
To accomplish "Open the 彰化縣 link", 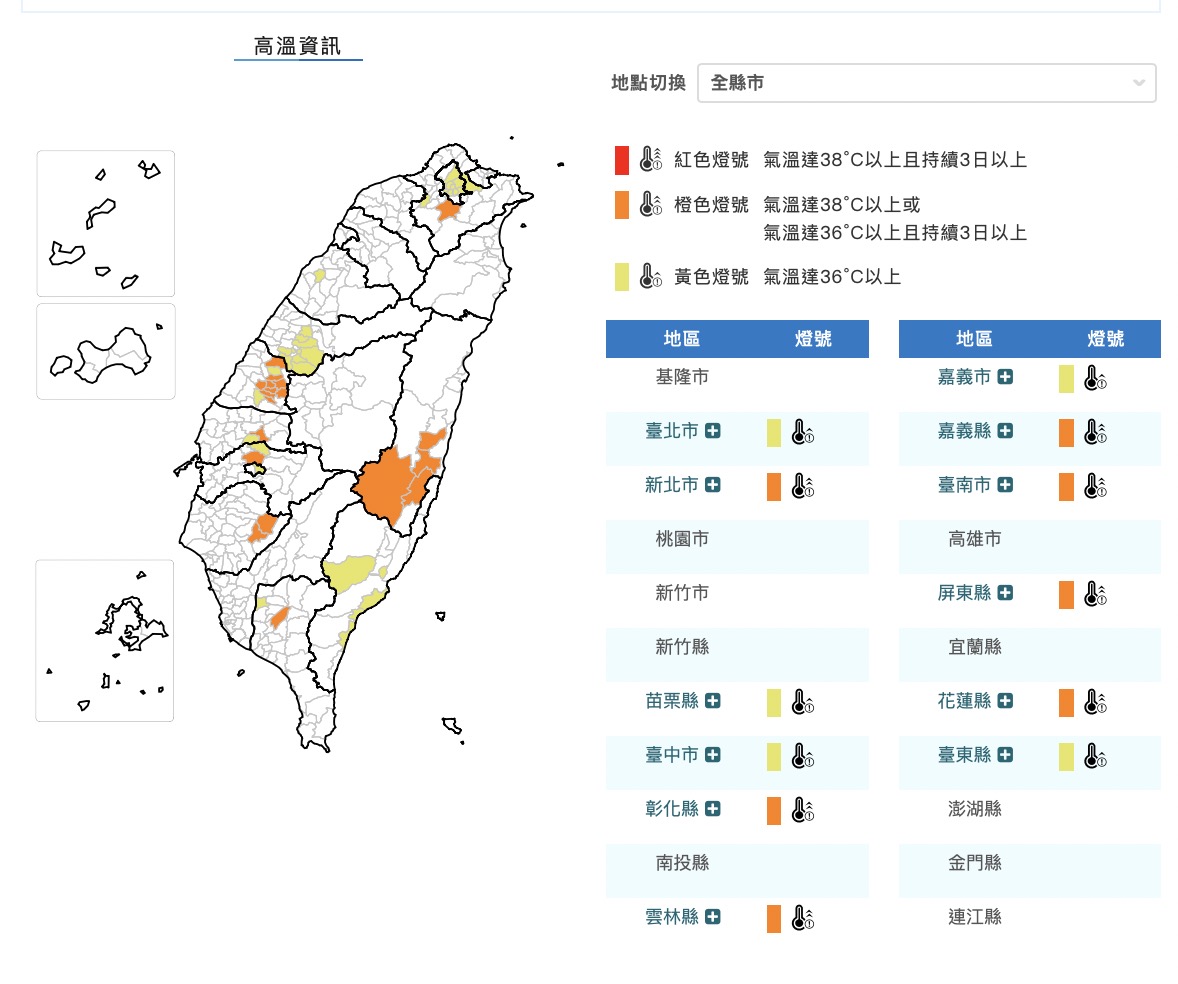I will 672,809.
